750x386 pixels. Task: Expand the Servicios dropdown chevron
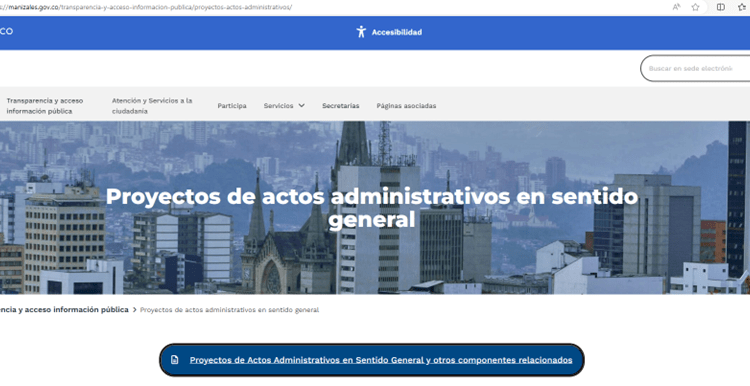301,106
